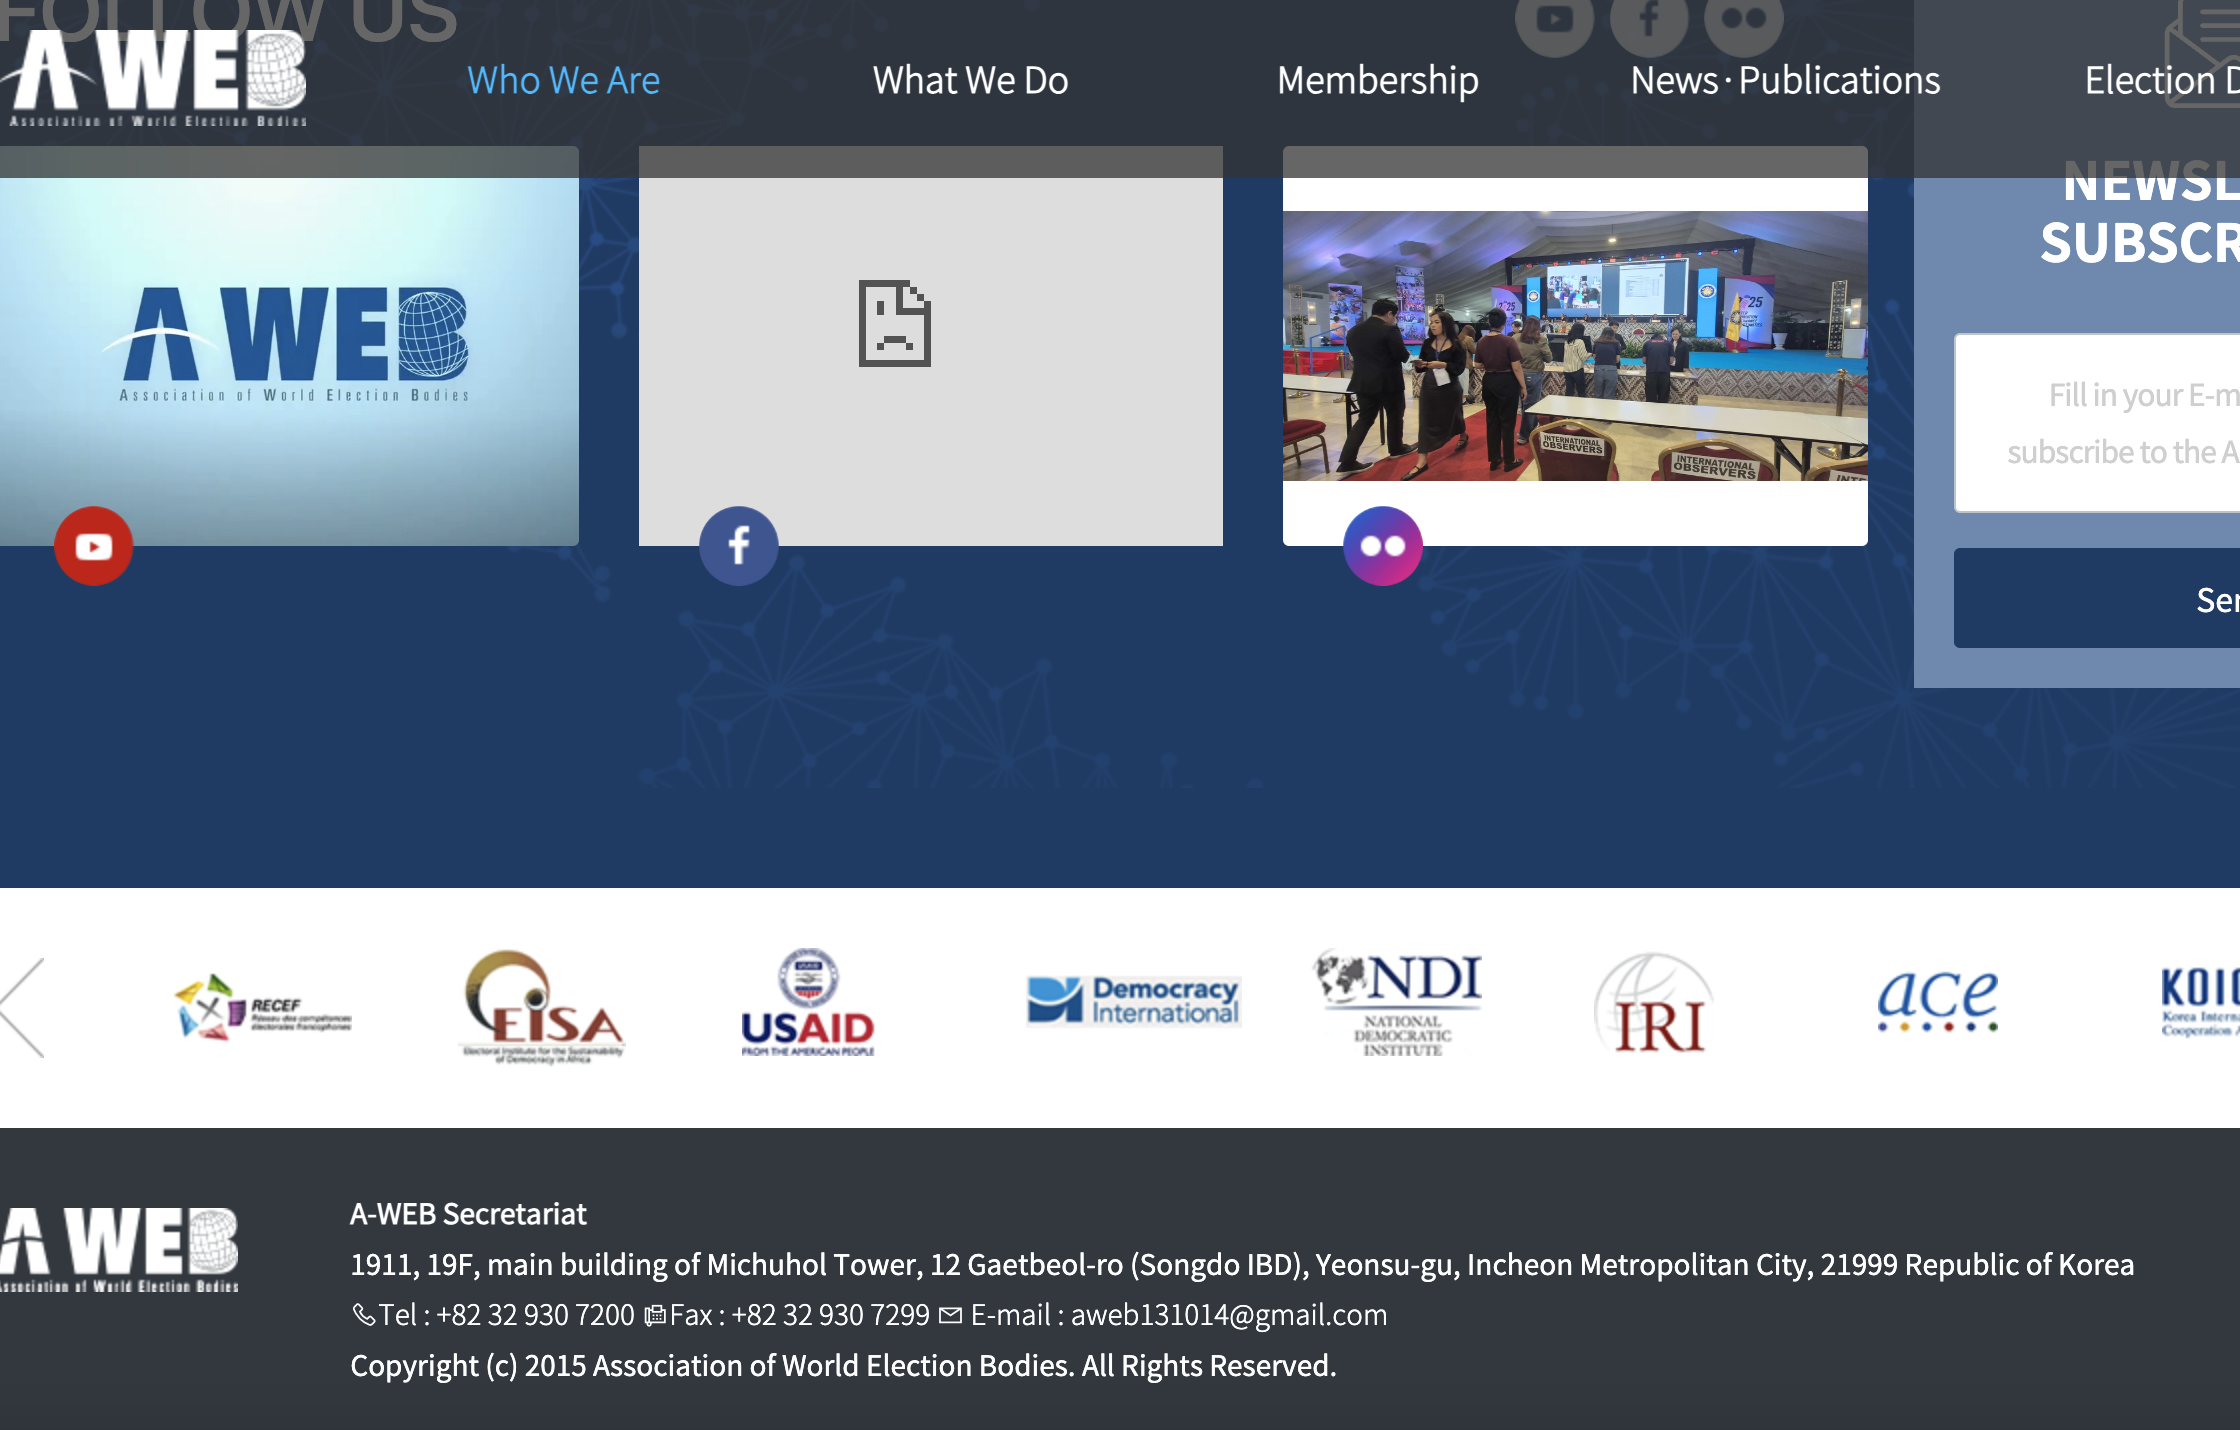The width and height of the screenshot is (2240, 1430).
Task: Click the grey Facebook icon under Follow Us
Action: tap(1649, 19)
